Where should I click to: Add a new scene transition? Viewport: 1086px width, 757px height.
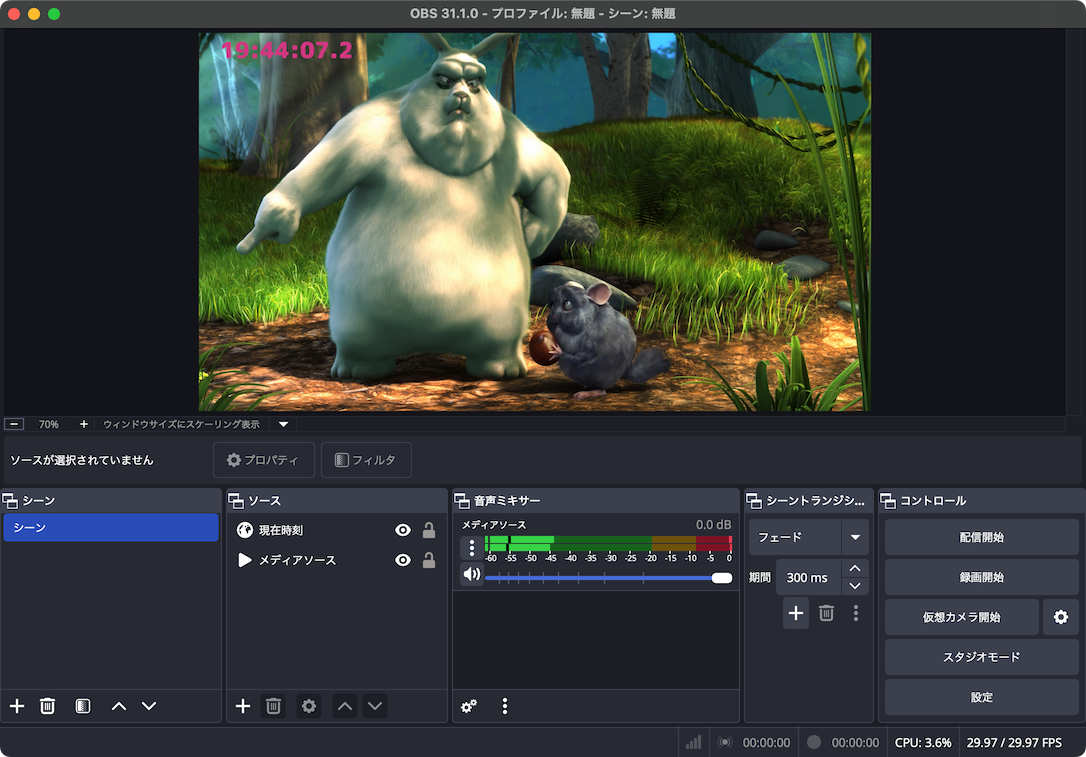click(x=796, y=613)
